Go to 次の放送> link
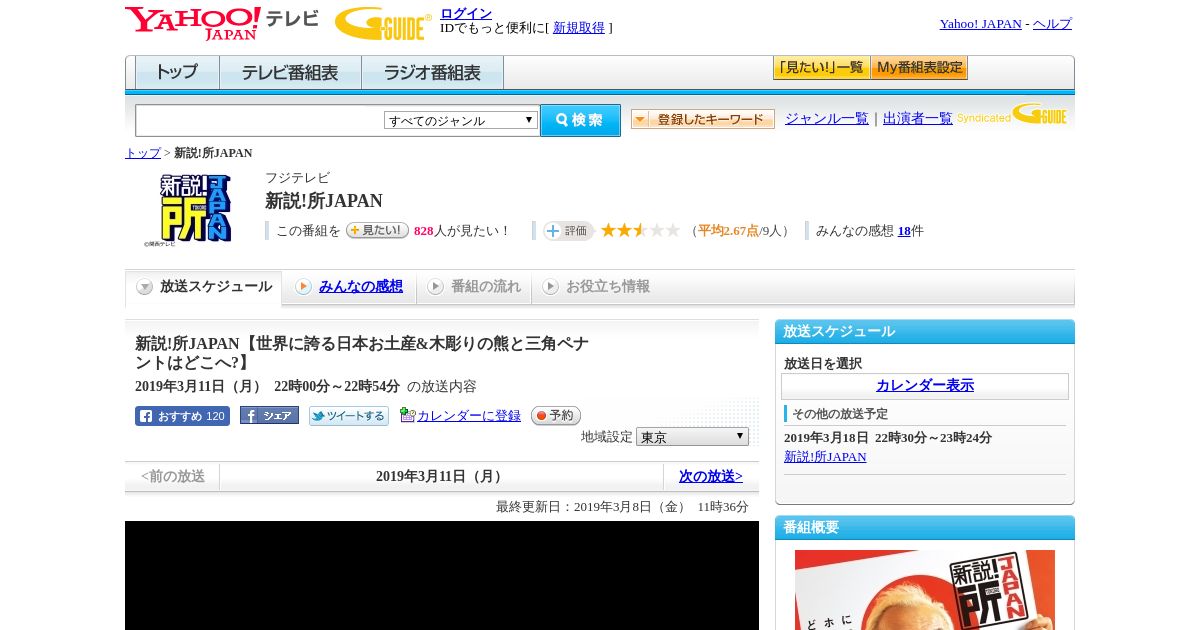 [x=711, y=476]
